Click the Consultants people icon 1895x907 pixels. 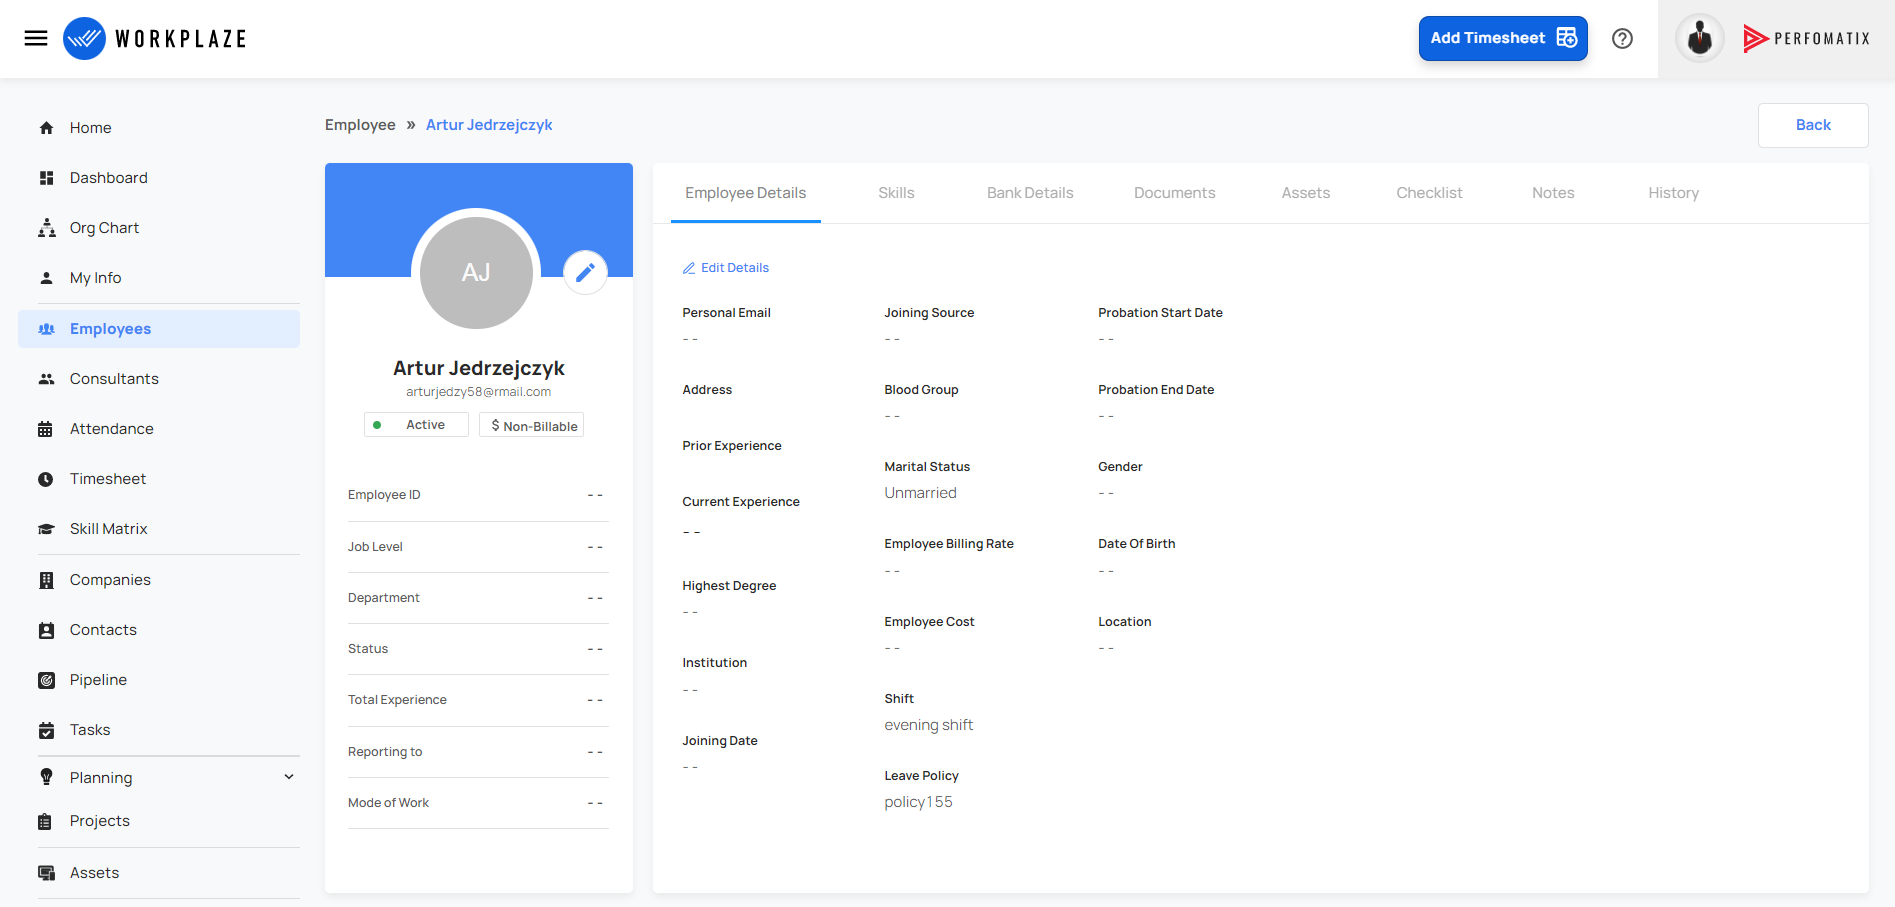pyautogui.click(x=46, y=379)
